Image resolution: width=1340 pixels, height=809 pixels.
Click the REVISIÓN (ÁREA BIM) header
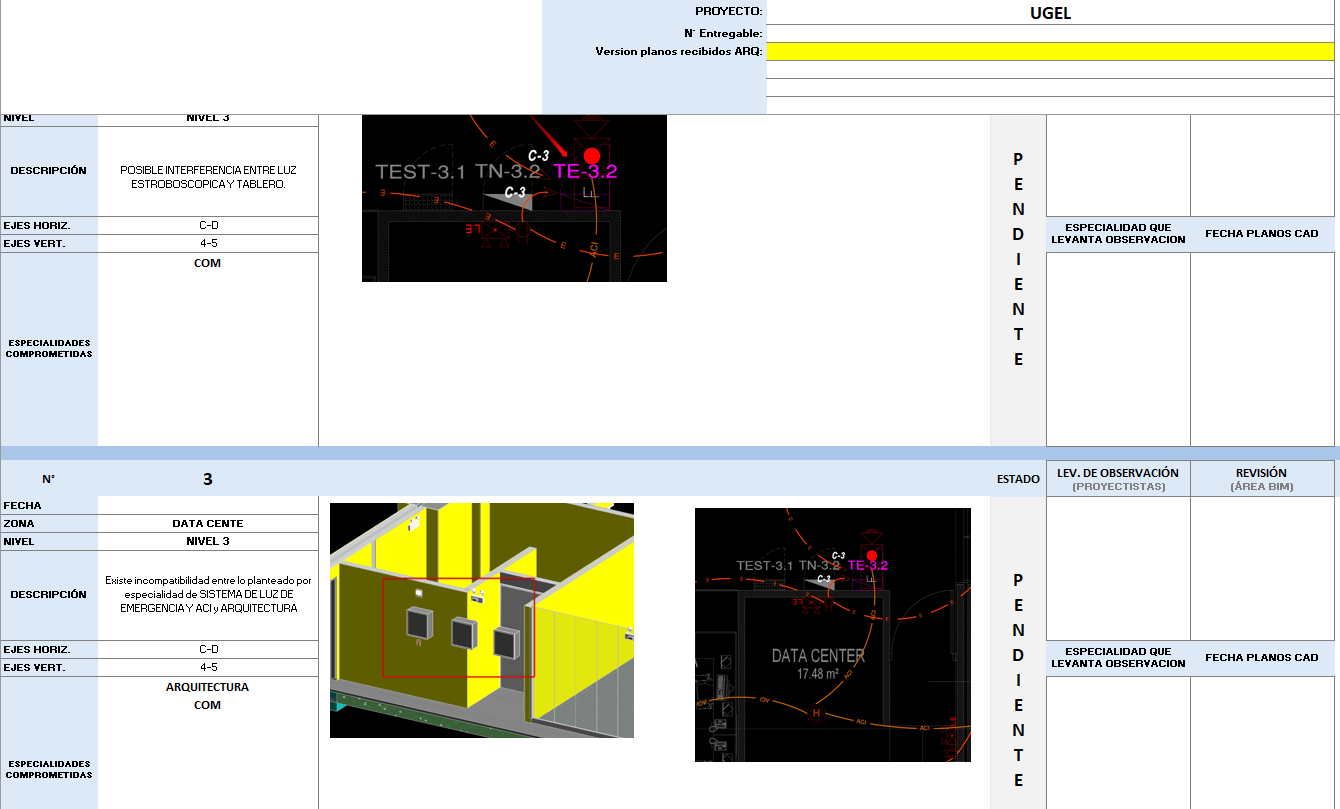[x=1261, y=479]
